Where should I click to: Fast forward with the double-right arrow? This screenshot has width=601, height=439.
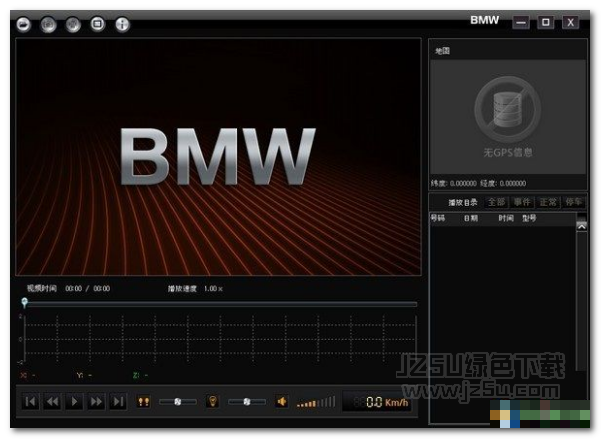pyautogui.click(x=96, y=401)
